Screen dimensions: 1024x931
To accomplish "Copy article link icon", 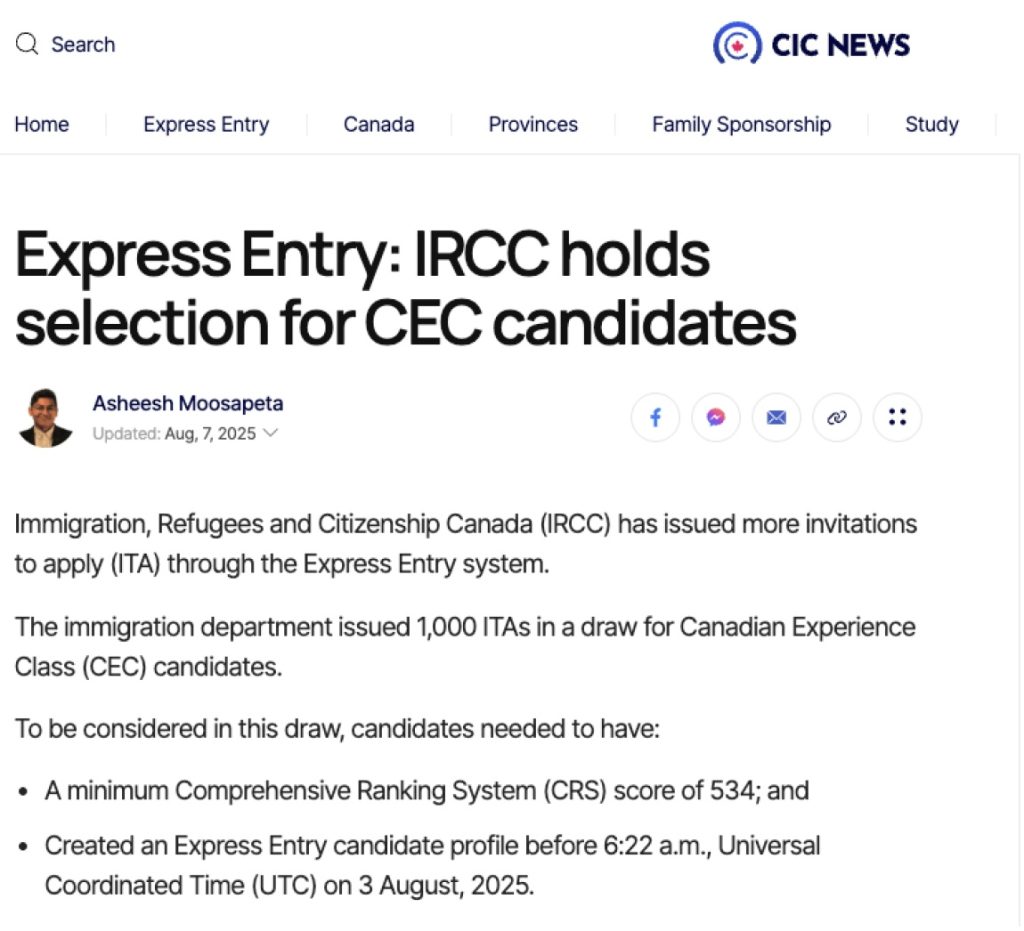I will click(x=837, y=417).
